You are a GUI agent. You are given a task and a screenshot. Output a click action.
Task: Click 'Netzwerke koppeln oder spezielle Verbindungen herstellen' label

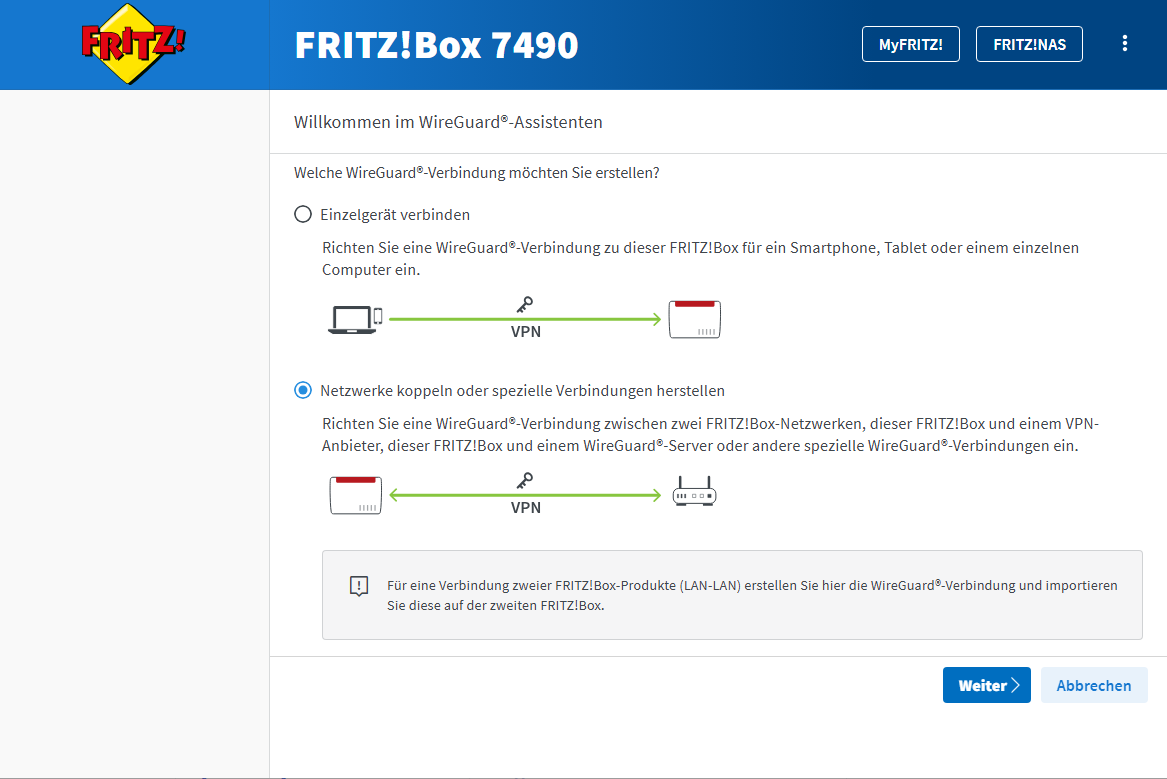point(522,390)
